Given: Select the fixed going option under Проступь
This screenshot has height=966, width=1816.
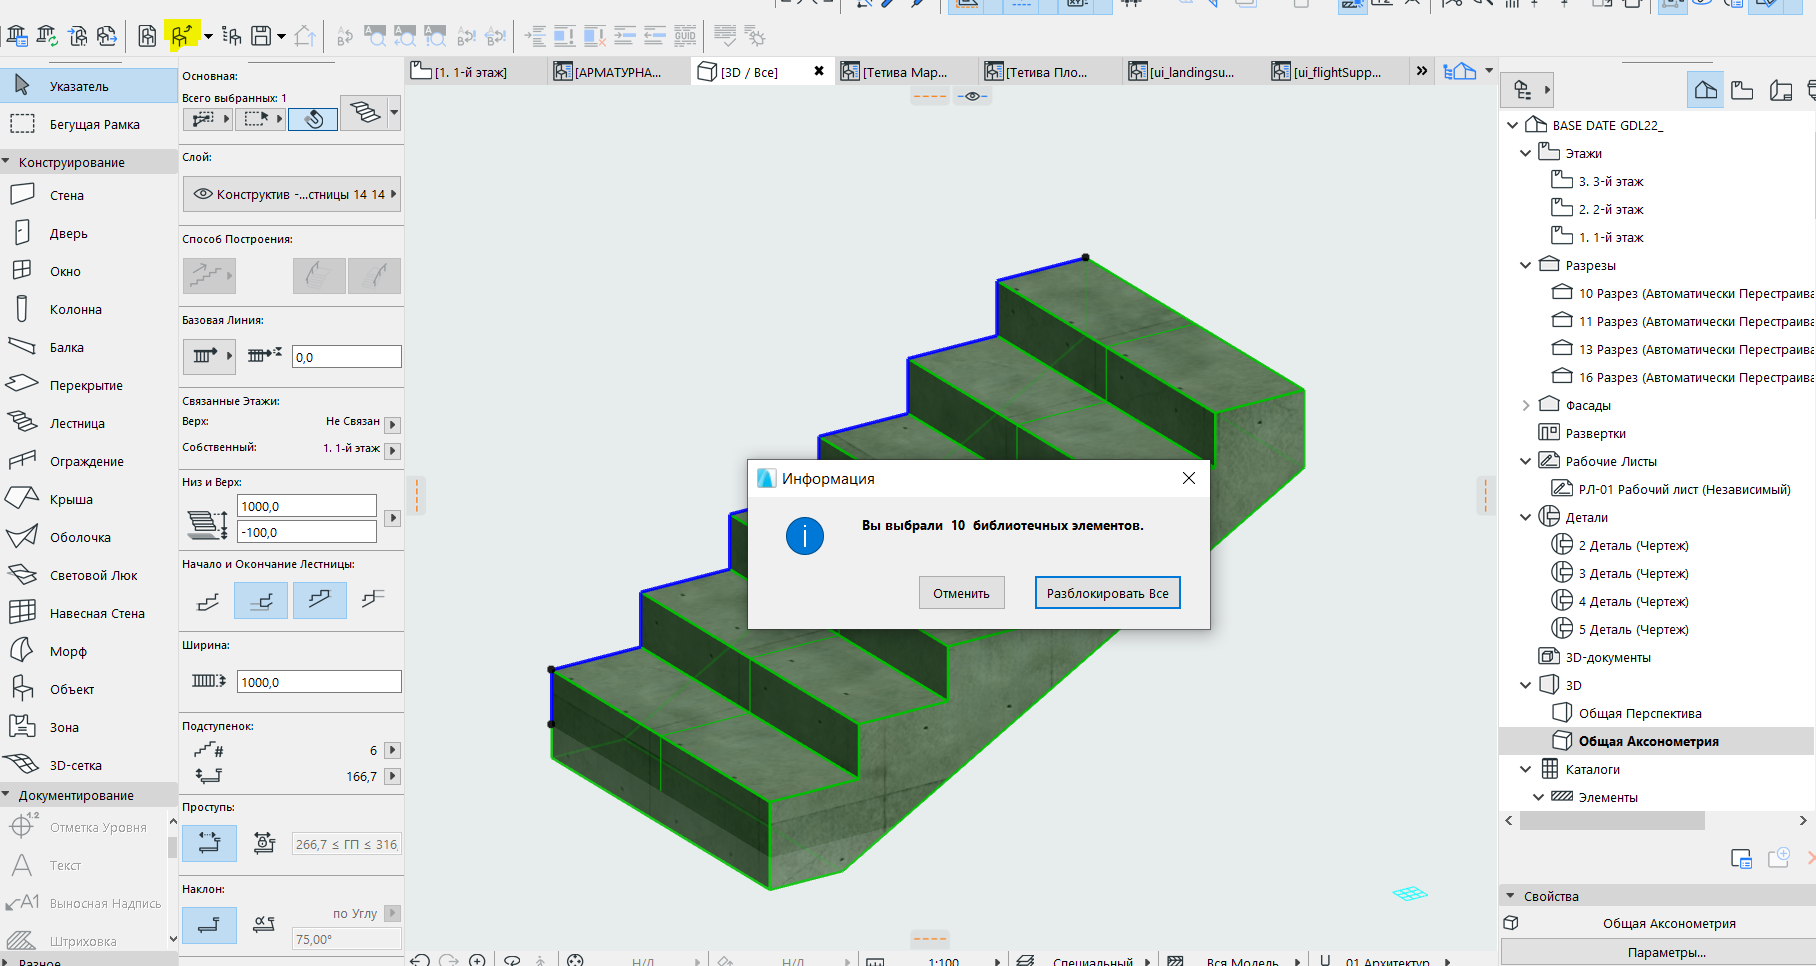Looking at the screenshot, I should coord(209,843).
